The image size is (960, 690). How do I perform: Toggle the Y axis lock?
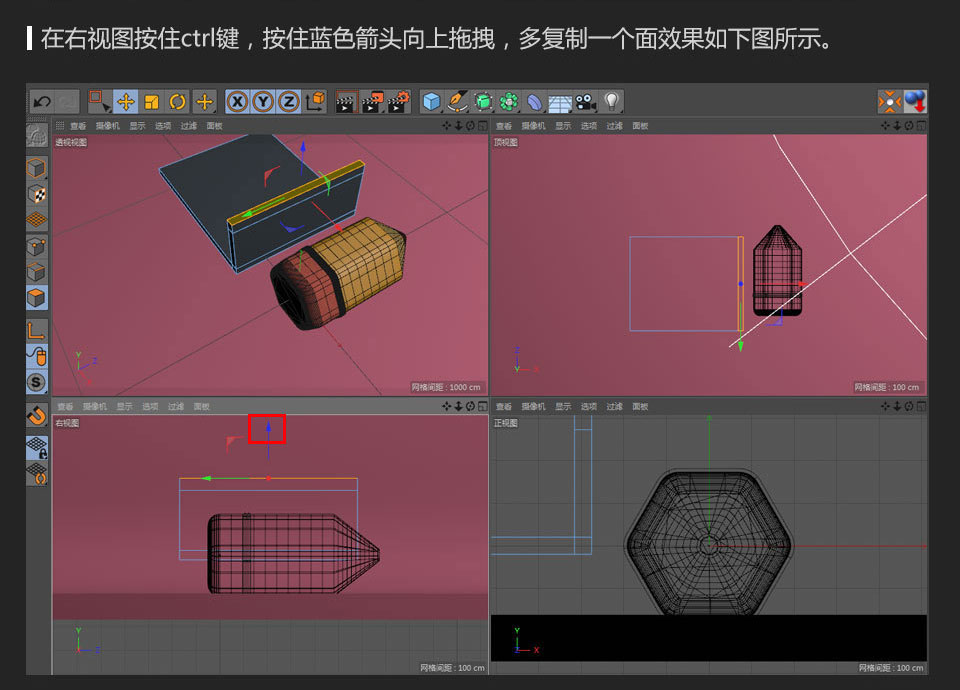[261, 101]
